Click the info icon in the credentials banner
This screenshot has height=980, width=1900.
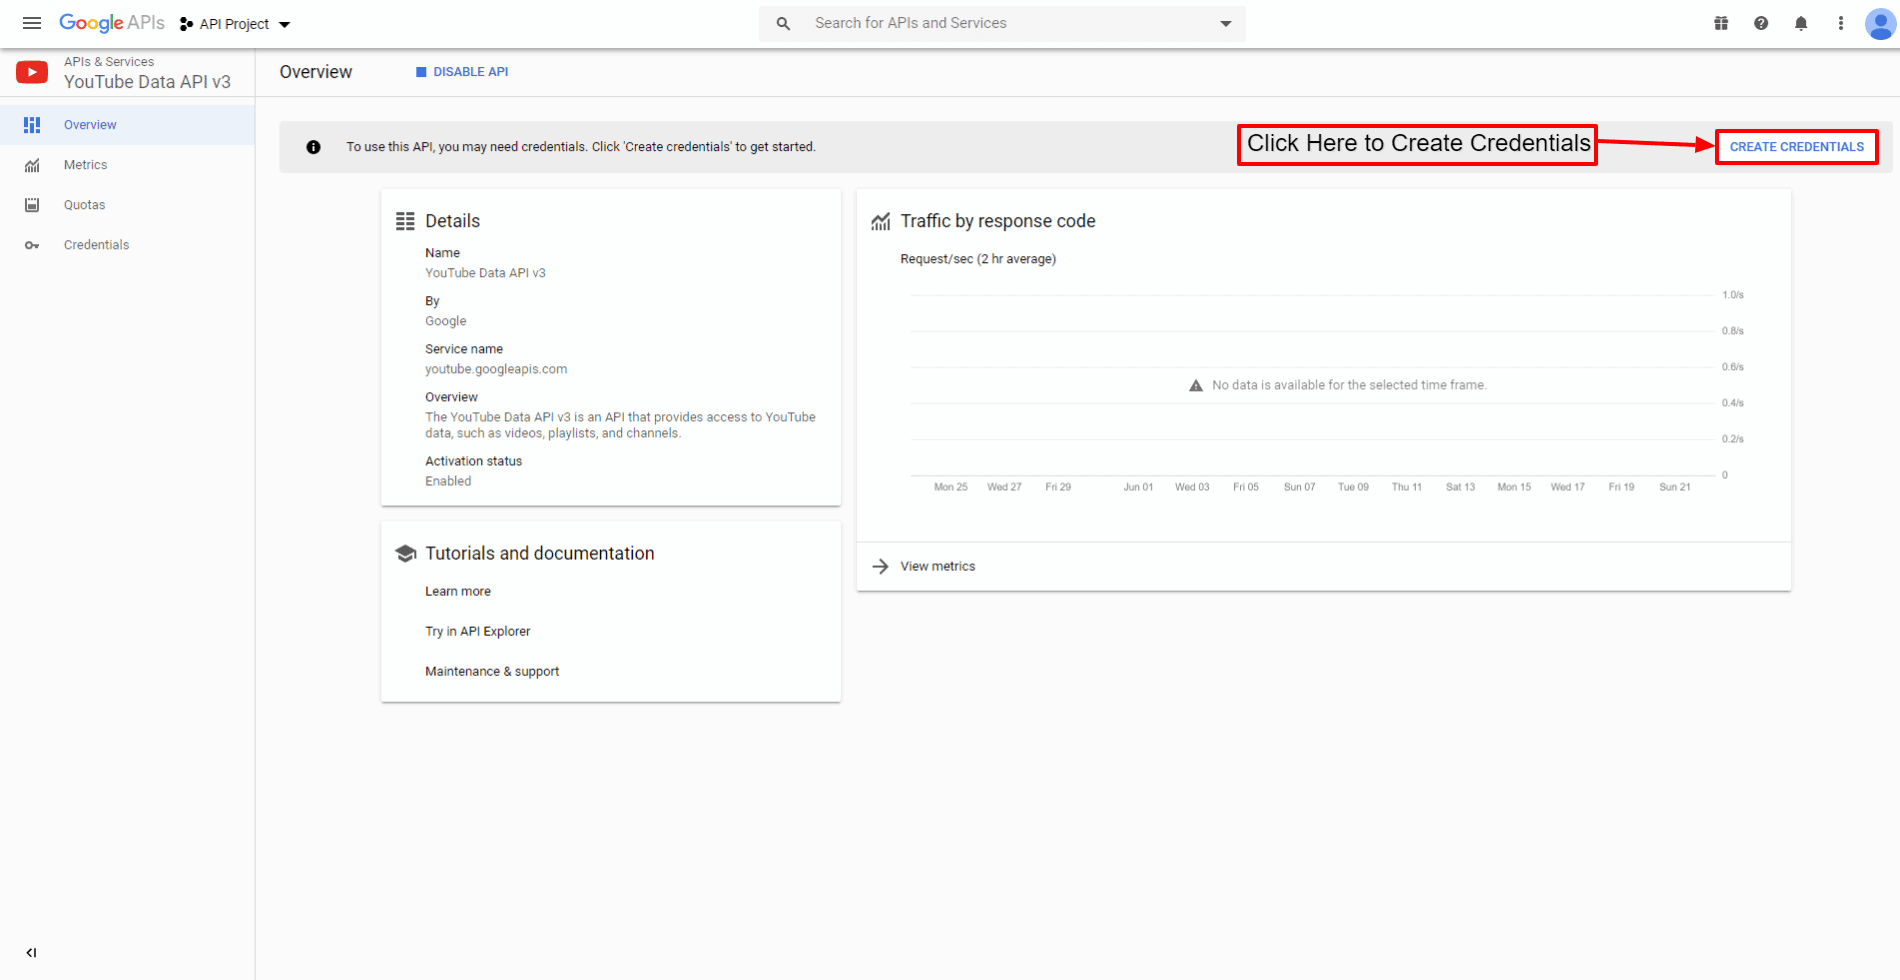pos(313,147)
